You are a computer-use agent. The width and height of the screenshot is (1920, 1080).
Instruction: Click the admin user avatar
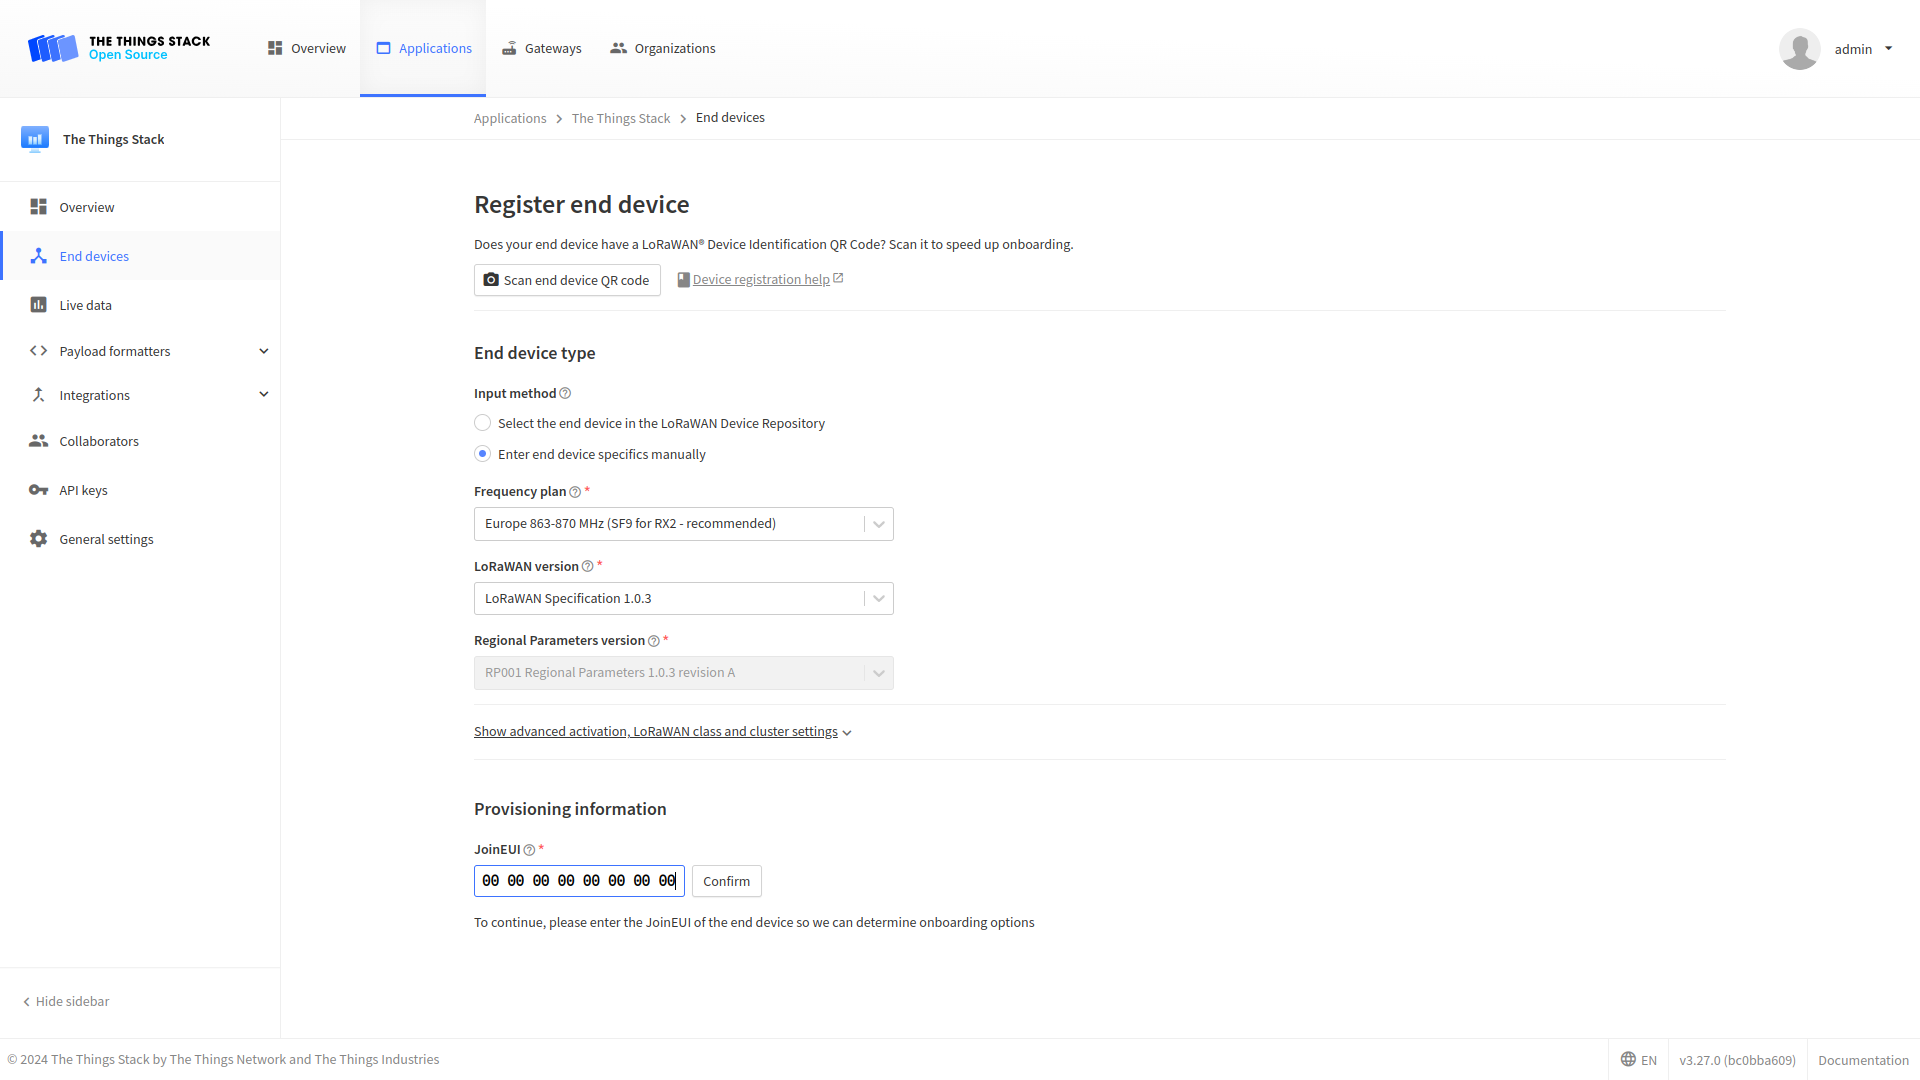coord(1799,49)
